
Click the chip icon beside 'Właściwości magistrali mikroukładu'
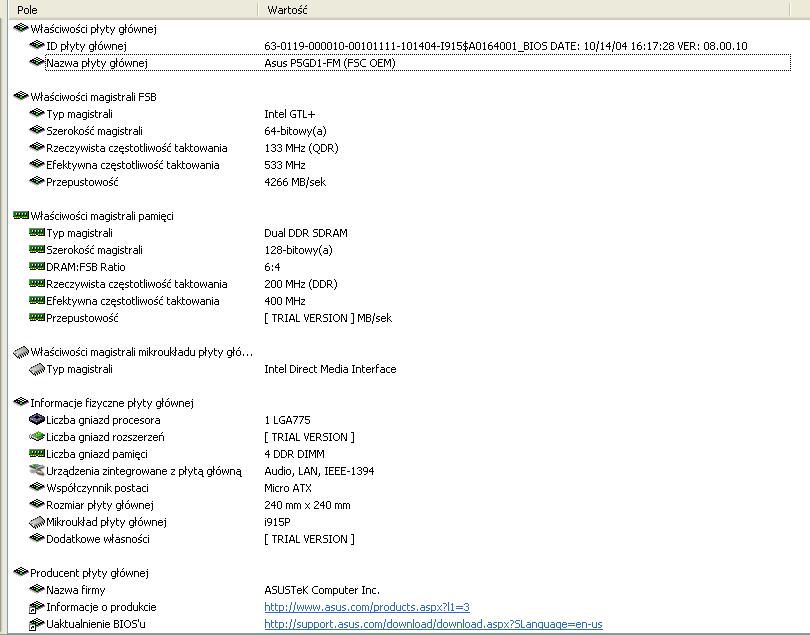click(21, 352)
